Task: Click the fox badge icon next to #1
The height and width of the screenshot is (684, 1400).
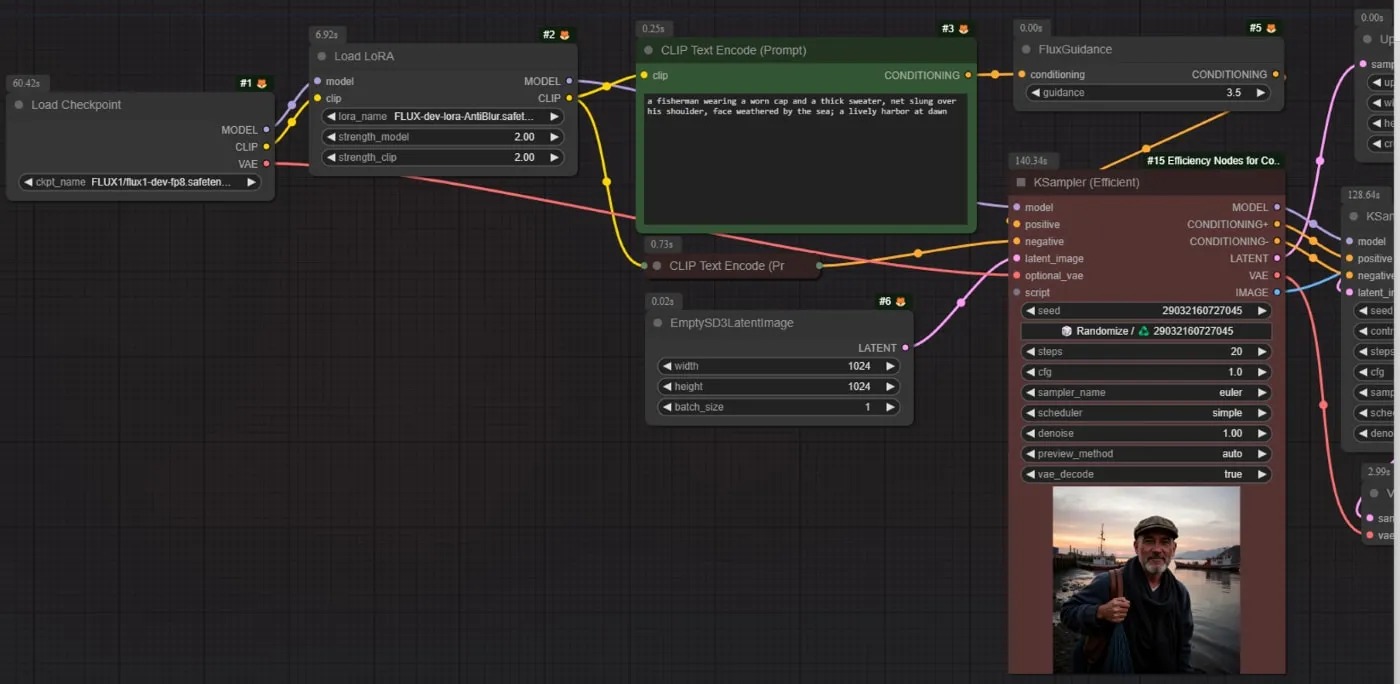Action: 262,83
